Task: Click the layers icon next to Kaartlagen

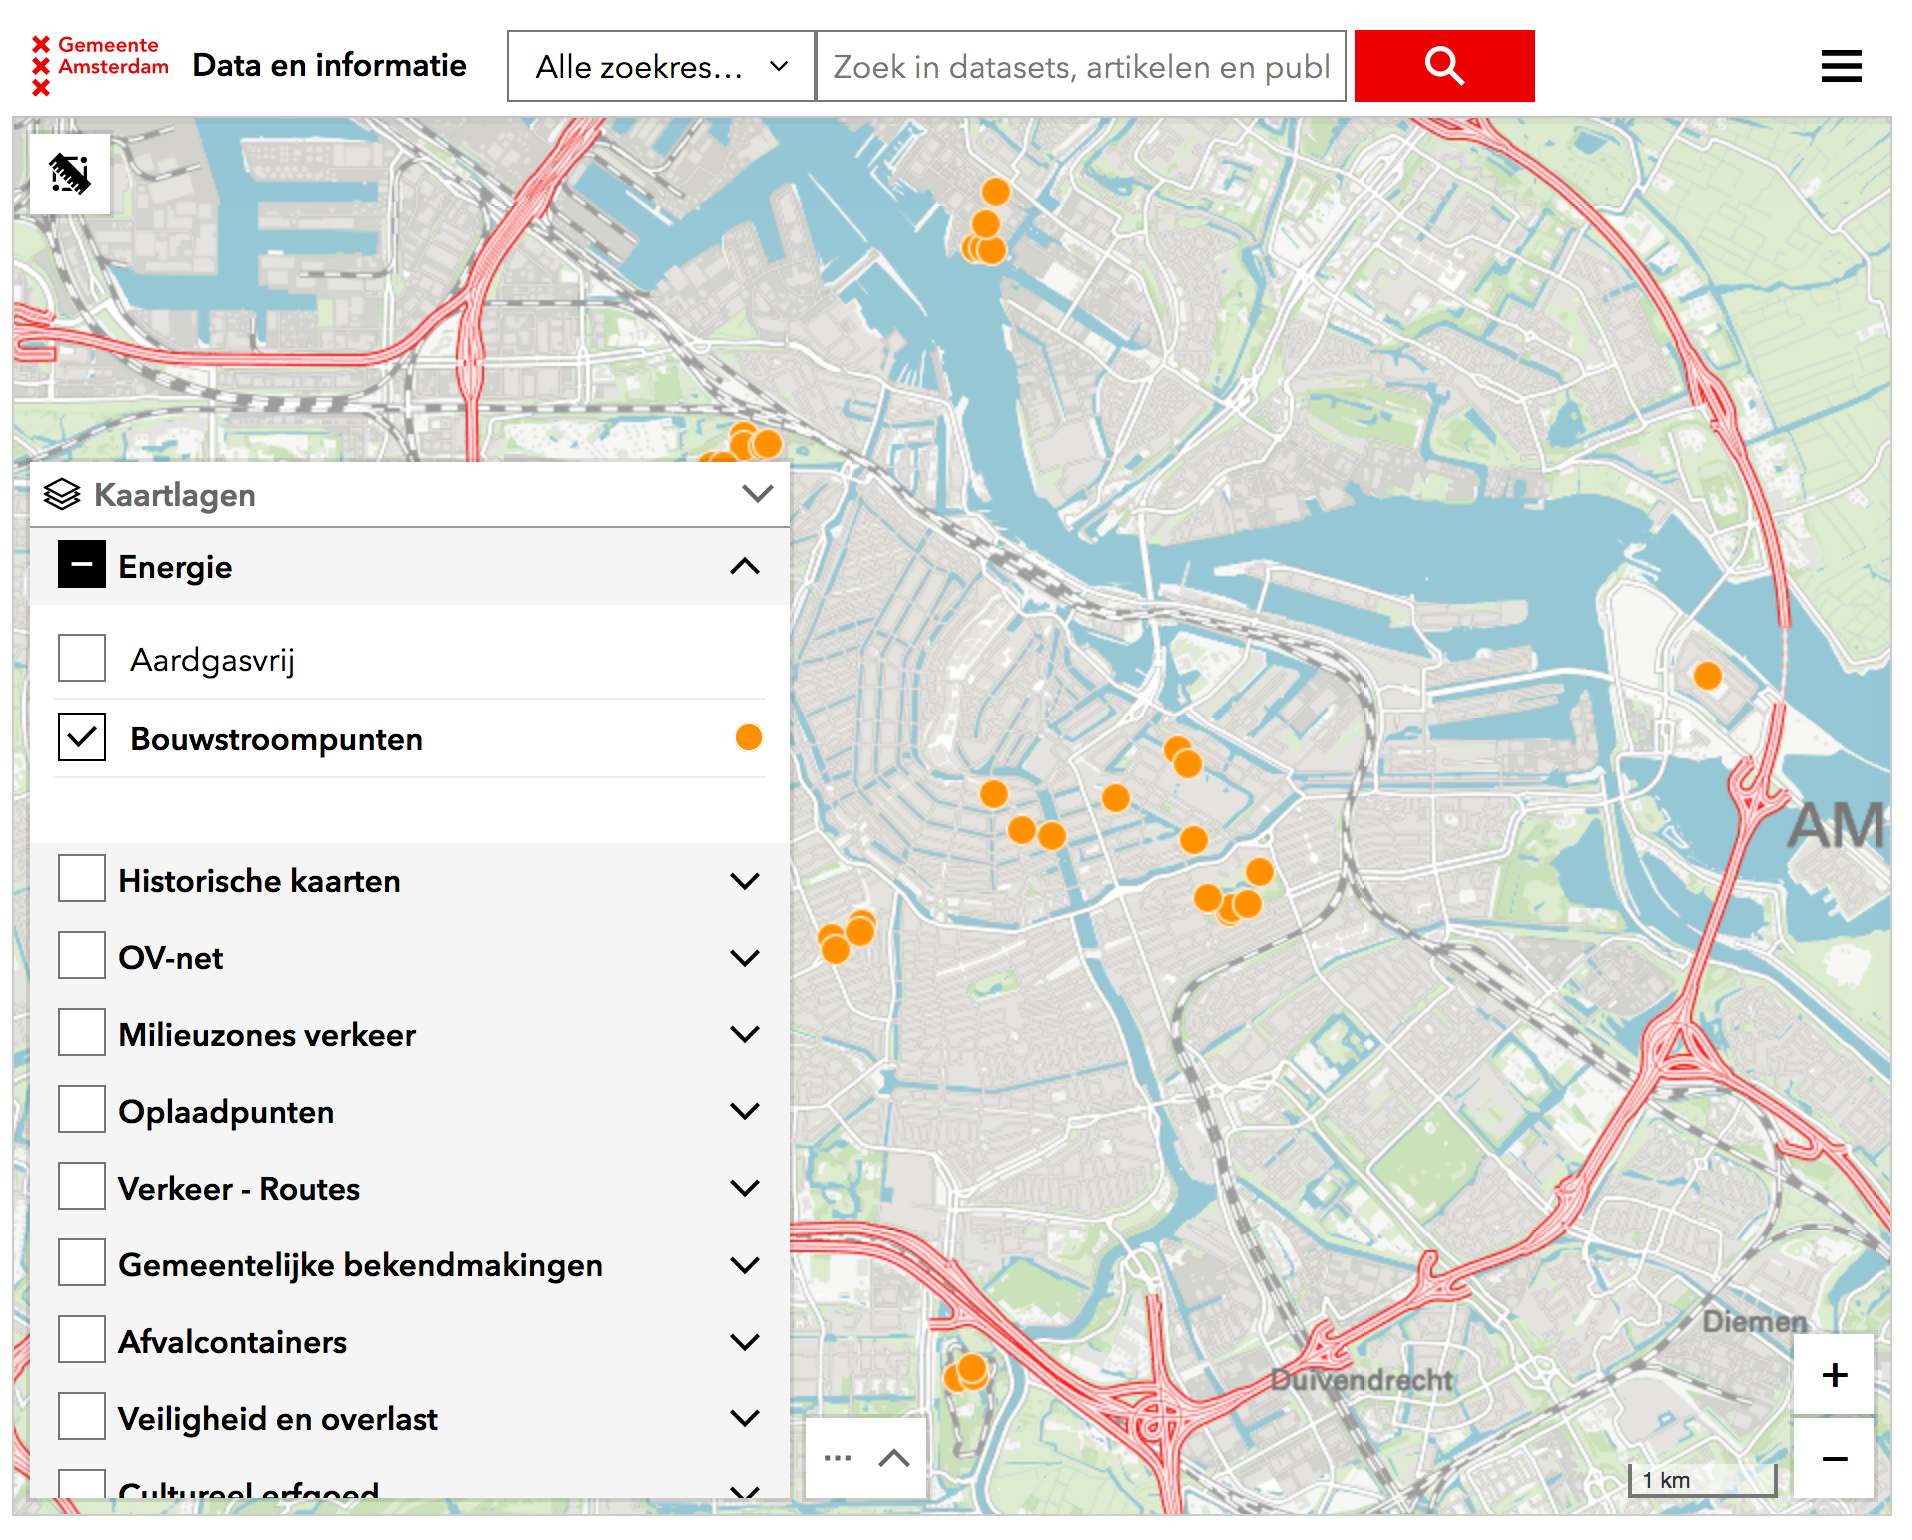Action: pyautogui.click(x=61, y=493)
